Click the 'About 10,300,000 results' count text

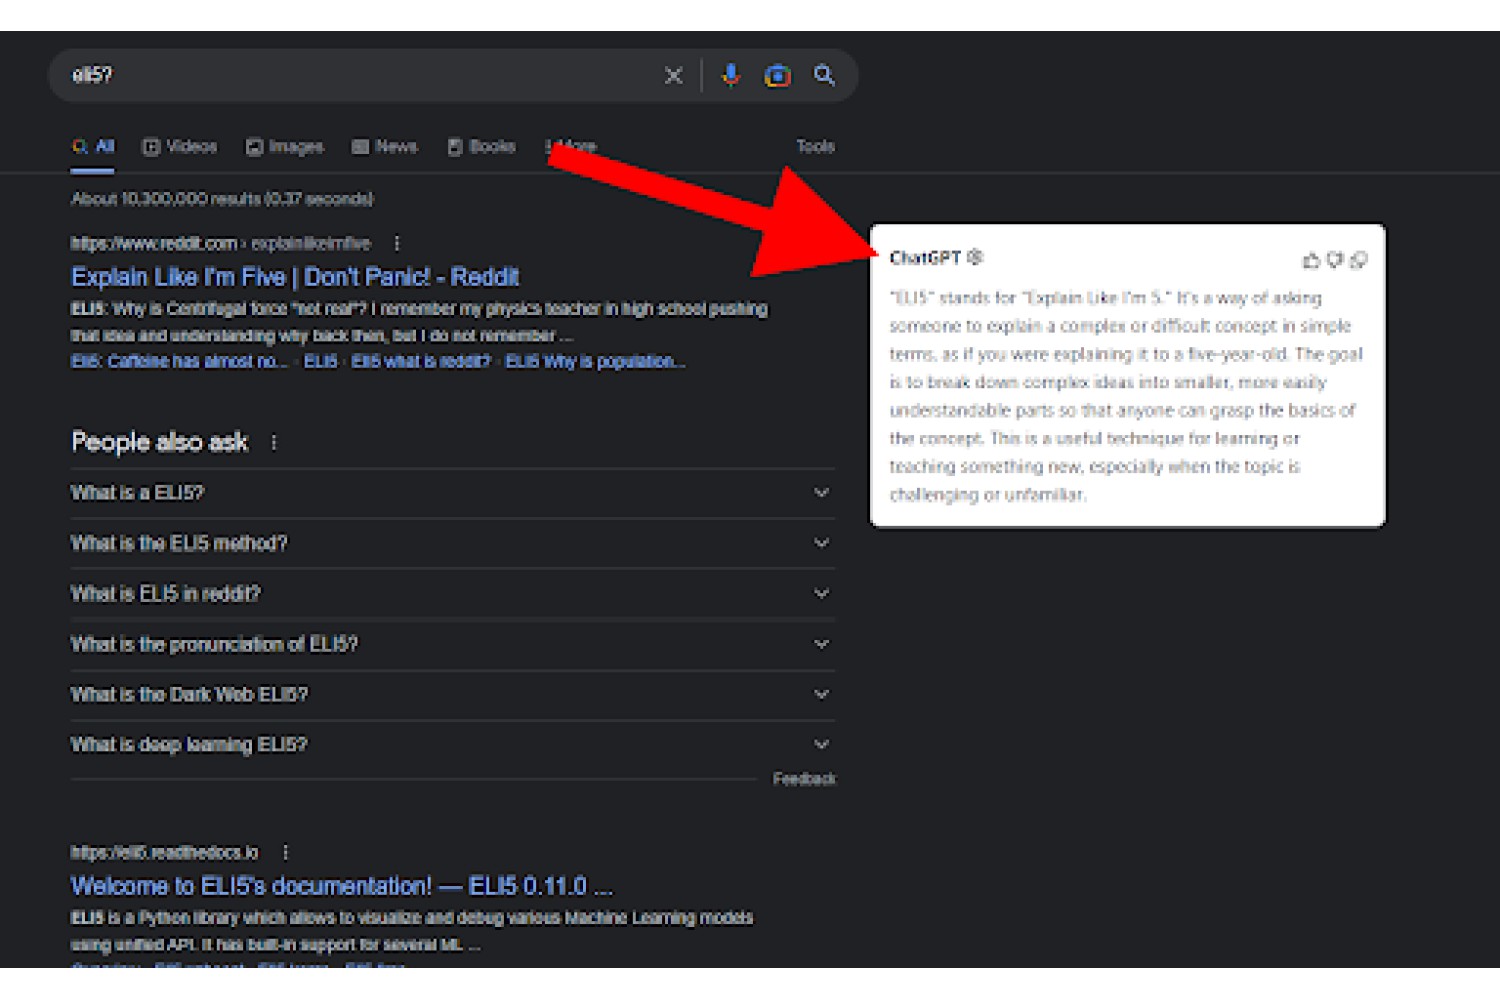[222, 199]
